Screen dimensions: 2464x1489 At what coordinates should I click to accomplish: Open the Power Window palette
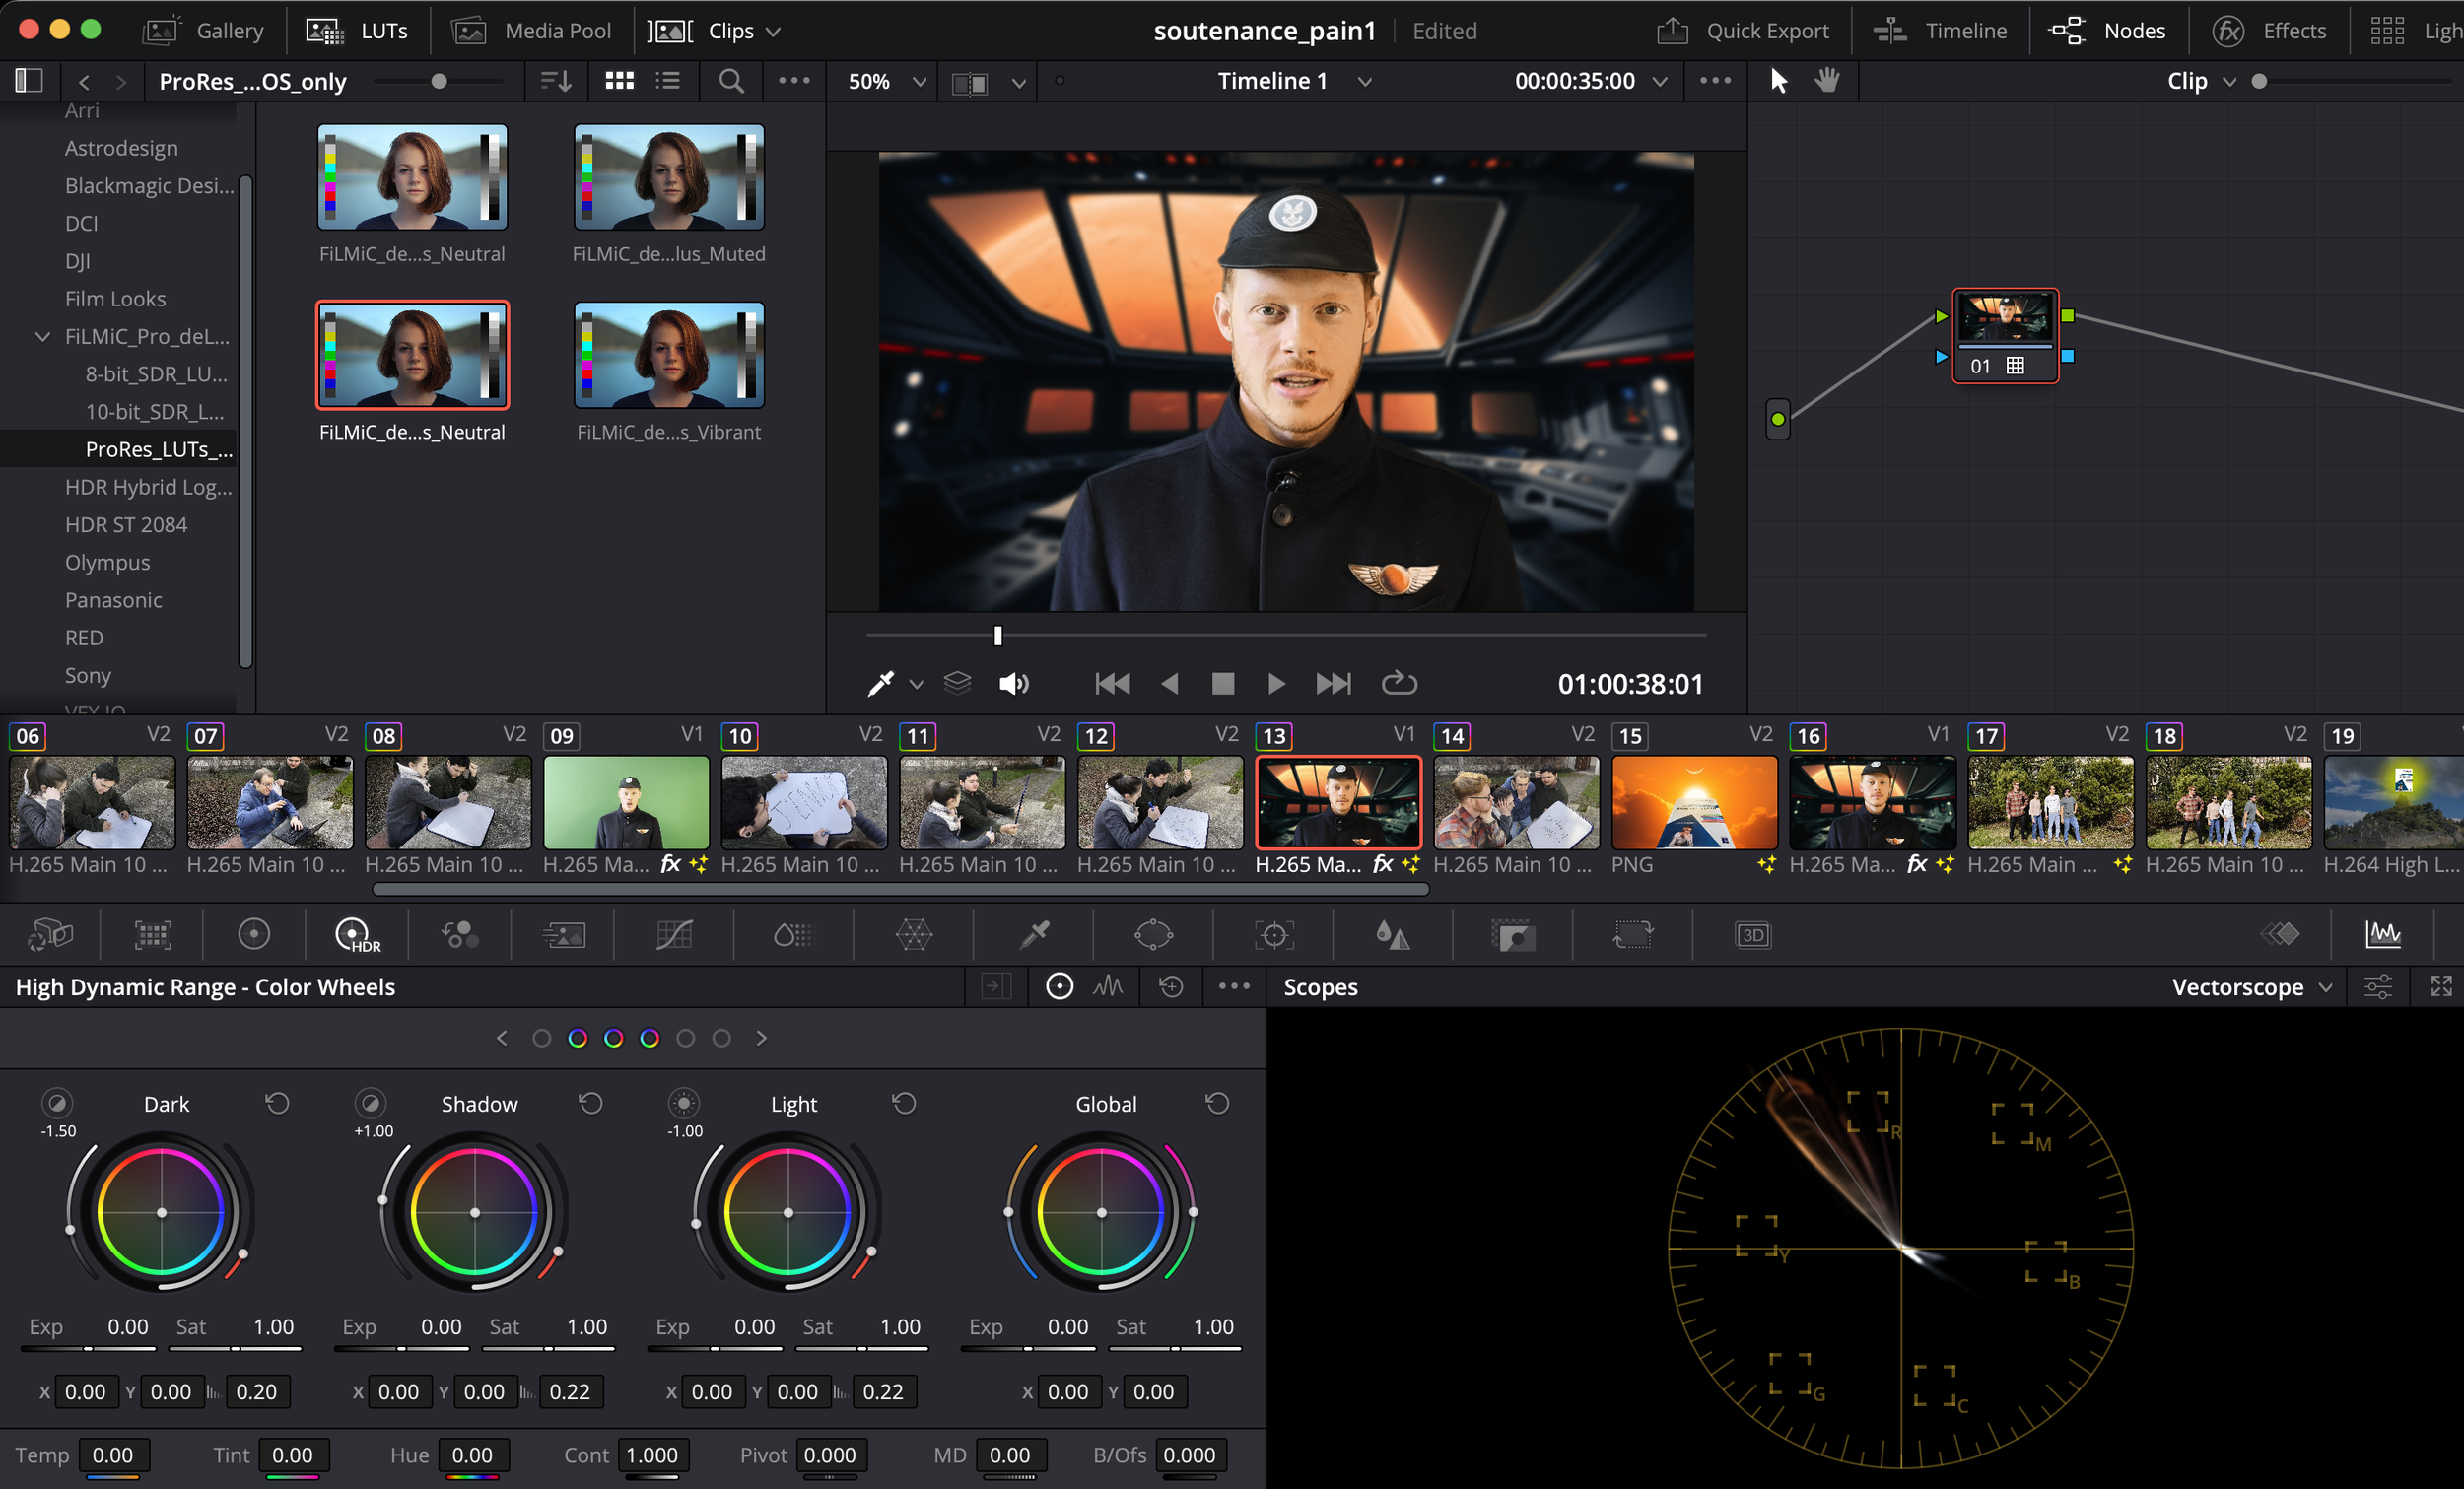[1153, 935]
